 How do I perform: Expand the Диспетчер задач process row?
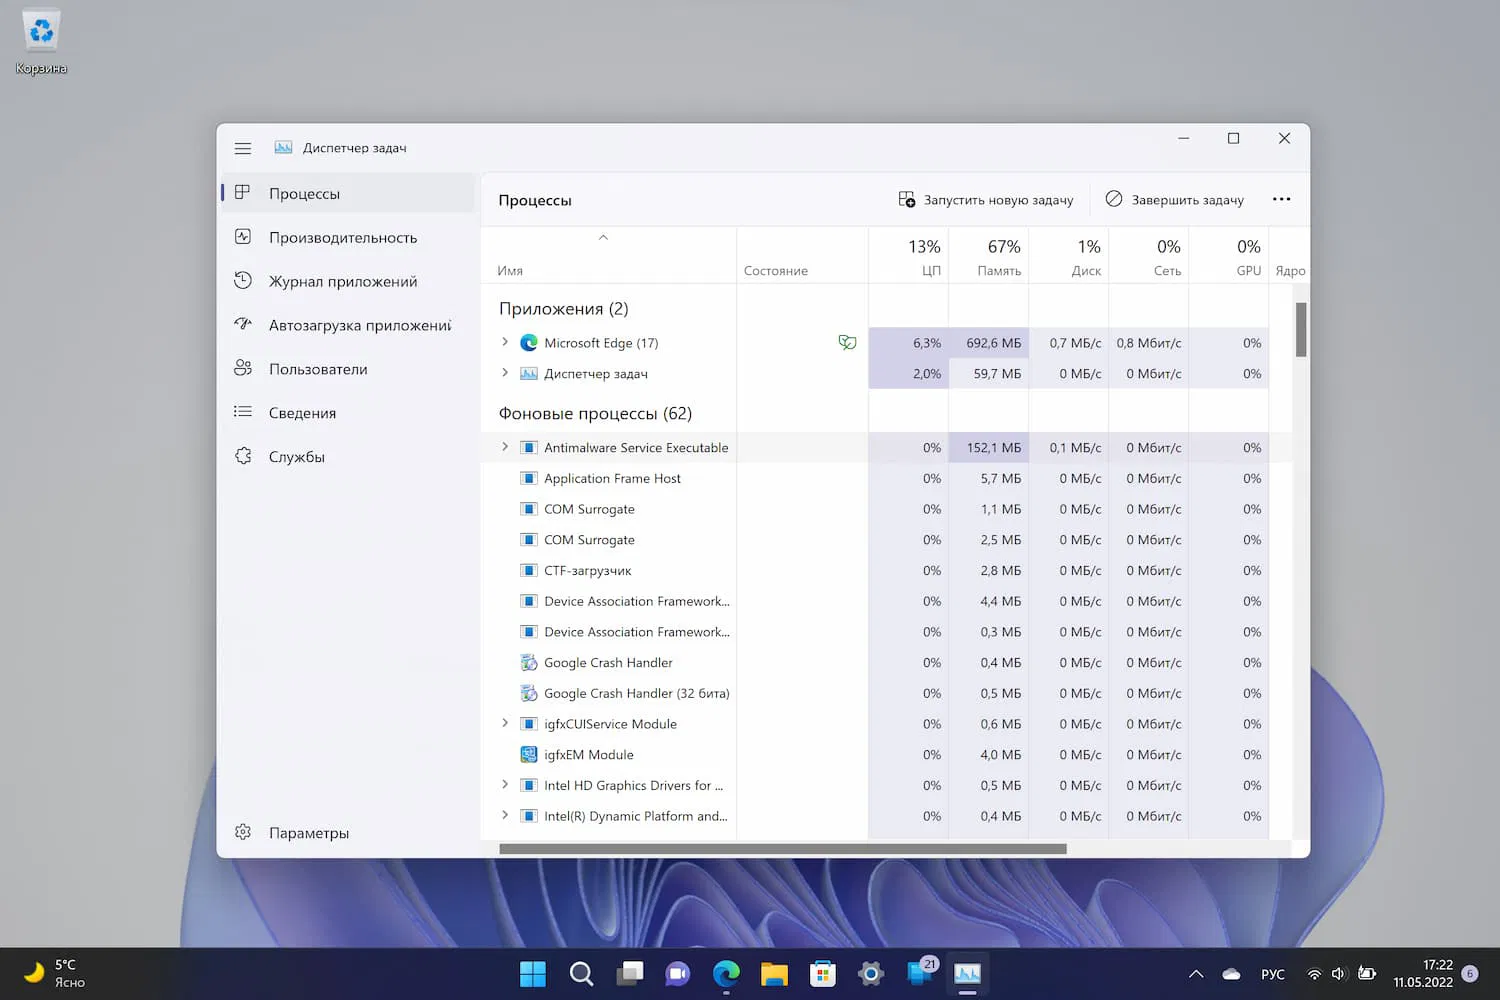click(505, 373)
